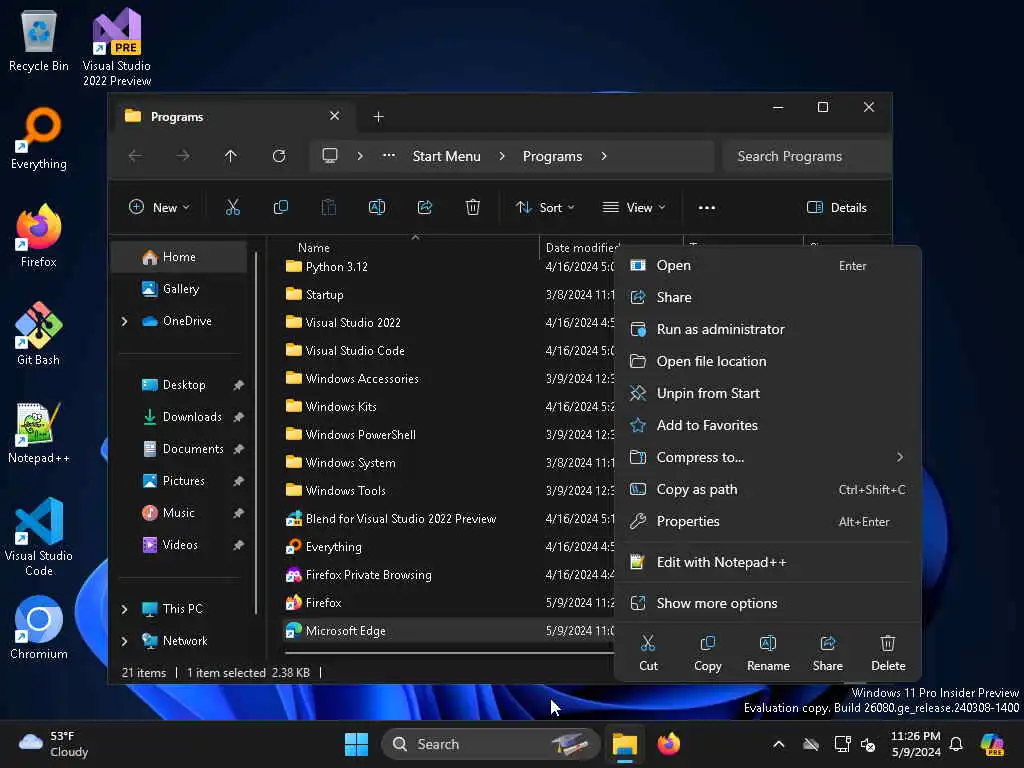Select Open file location
Viewport: 1024px width, 768px height.
point(768,361)
